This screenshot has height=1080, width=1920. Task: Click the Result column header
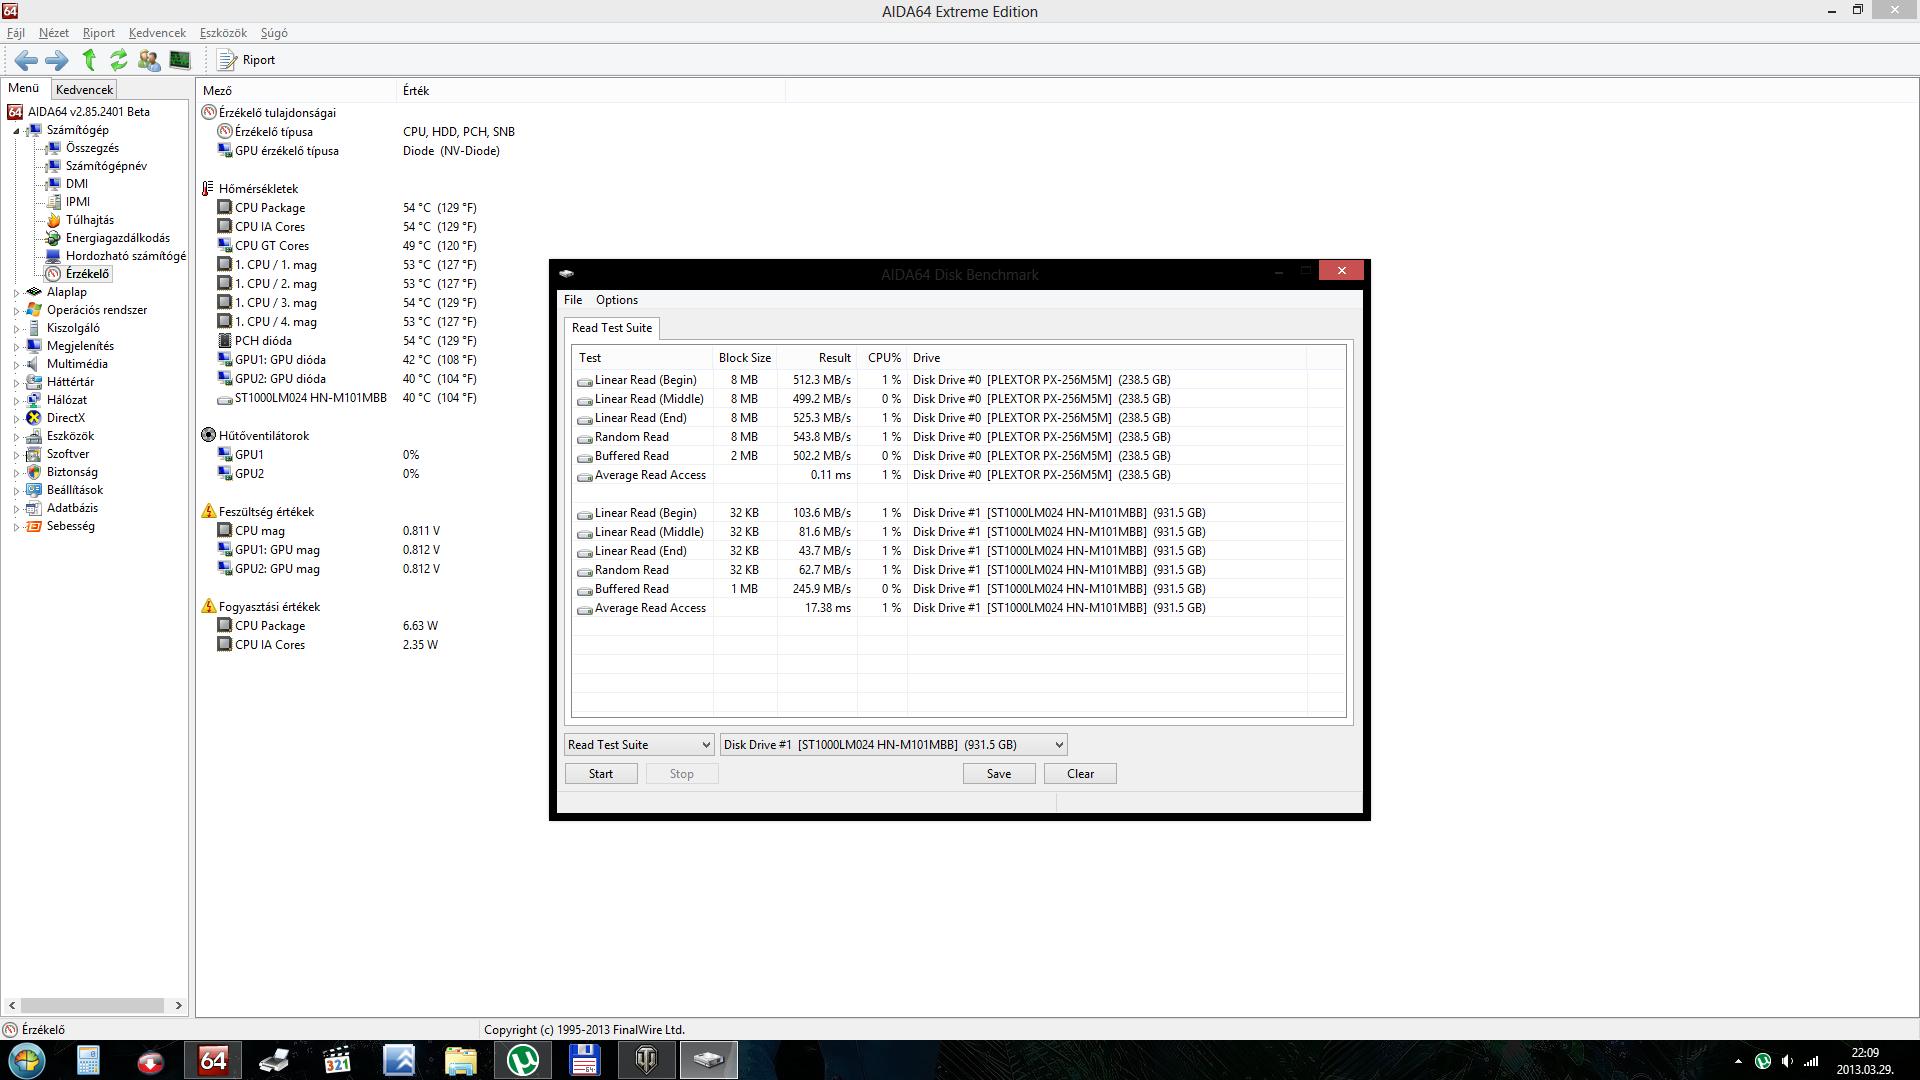coord(817,358)
